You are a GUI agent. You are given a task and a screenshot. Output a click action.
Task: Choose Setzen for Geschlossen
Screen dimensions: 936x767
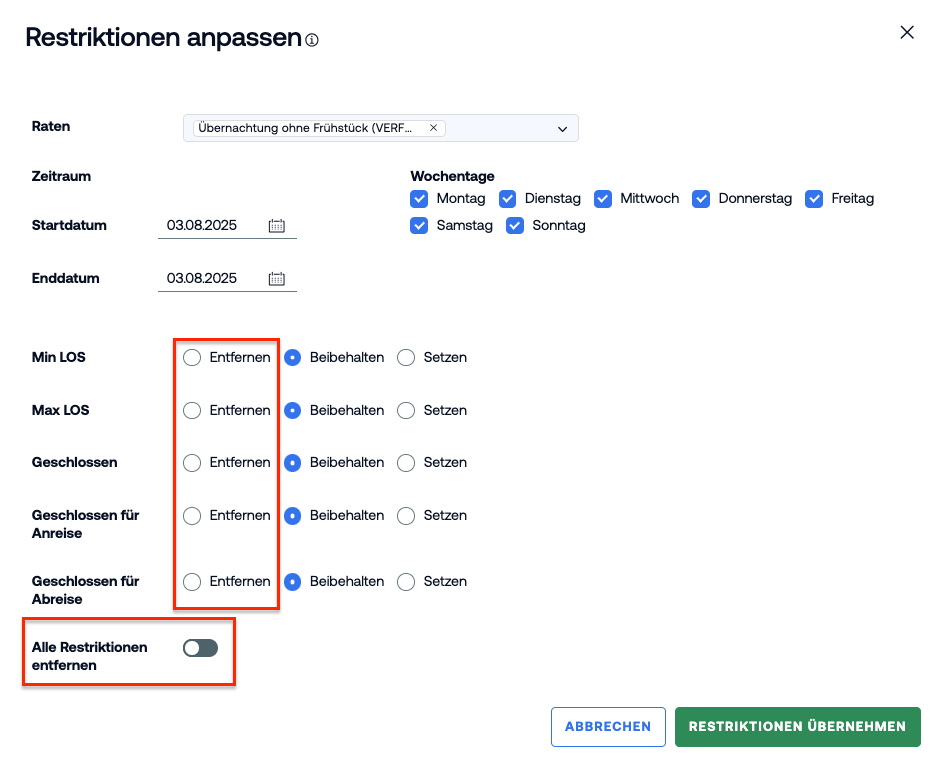click(406, 463)
